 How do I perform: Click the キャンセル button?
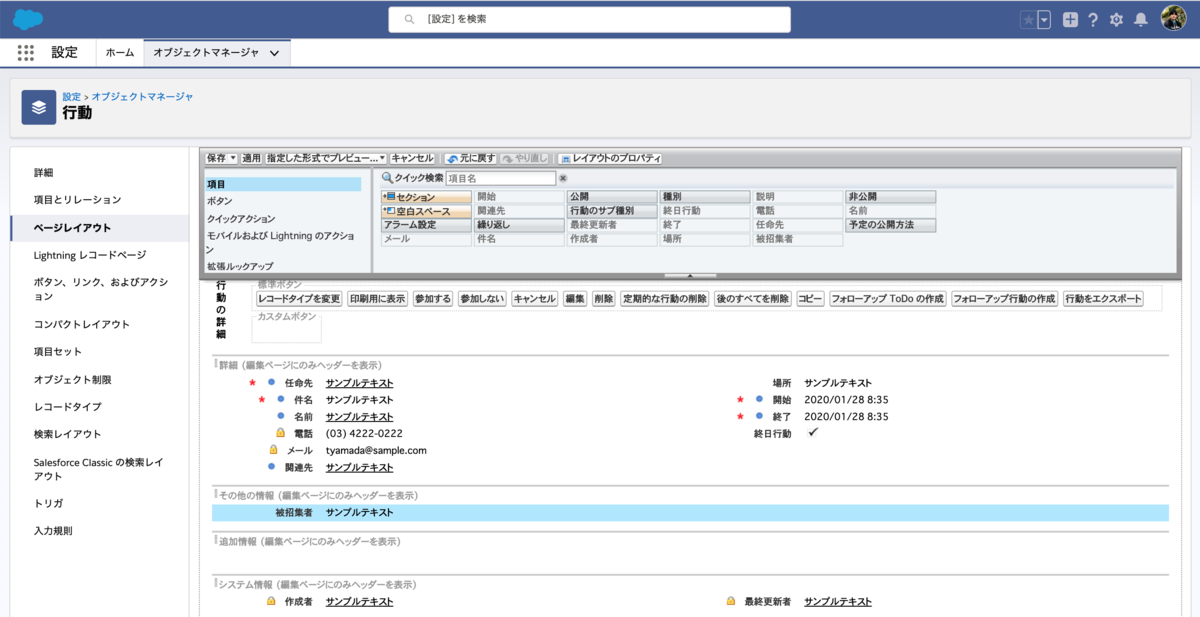[x=412, y=158]
